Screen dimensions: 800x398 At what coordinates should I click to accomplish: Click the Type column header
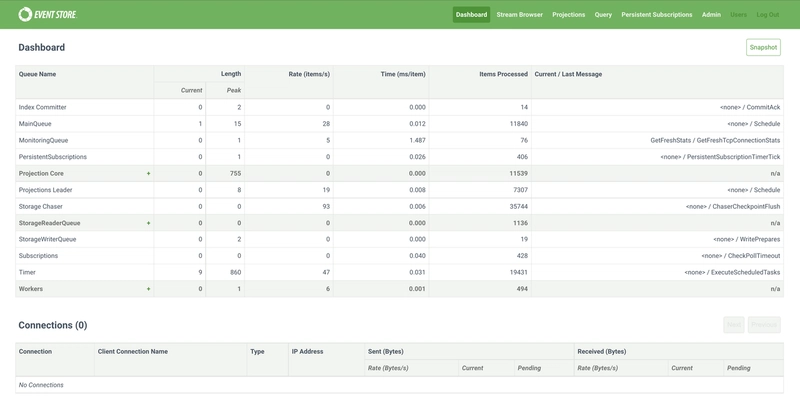pyautogui.click(x=257, y=352)
